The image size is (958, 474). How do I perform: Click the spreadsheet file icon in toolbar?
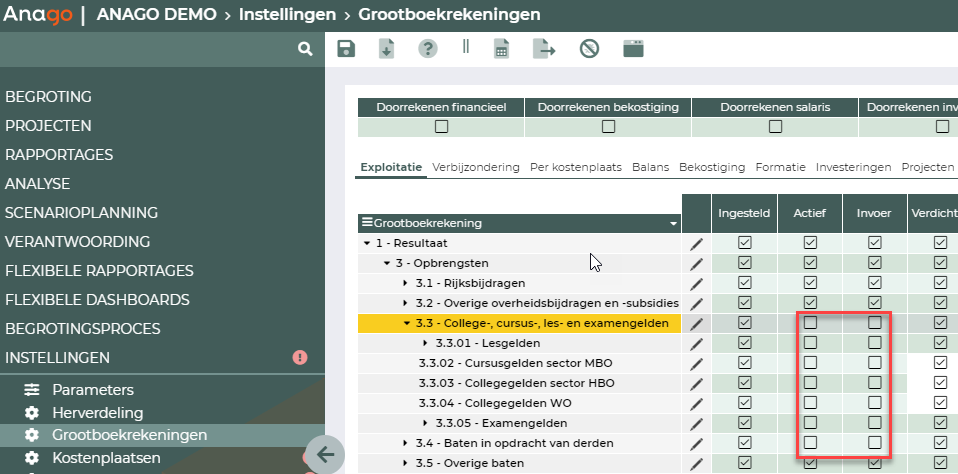502,49
